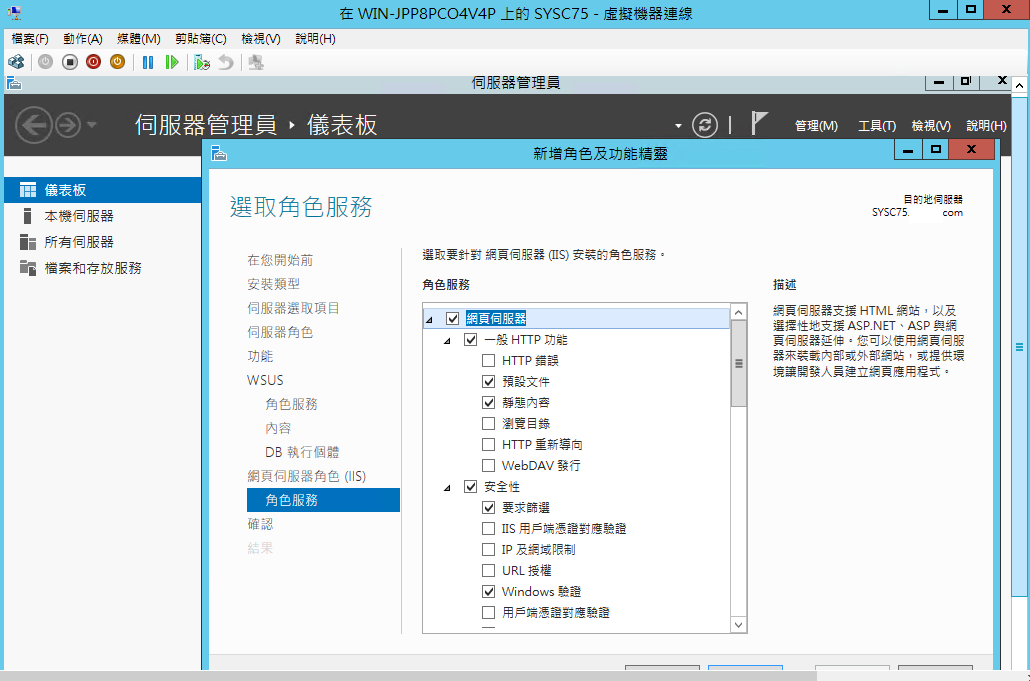Uncheck the 靜態內容 checkbox

point(488,403)
